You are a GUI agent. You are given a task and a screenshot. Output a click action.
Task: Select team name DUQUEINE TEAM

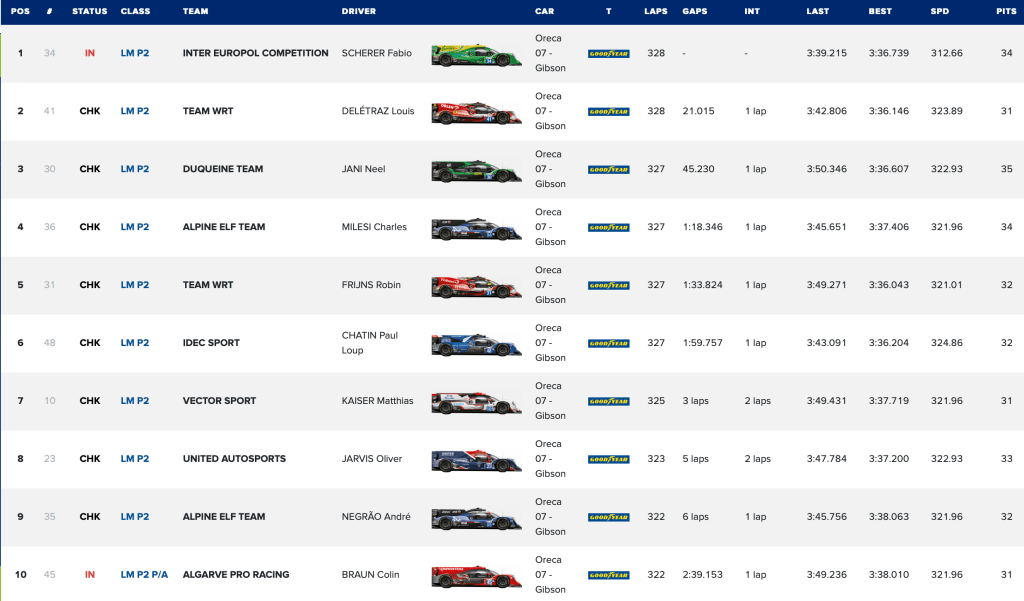pyautogui.click(x=223, y=169)
